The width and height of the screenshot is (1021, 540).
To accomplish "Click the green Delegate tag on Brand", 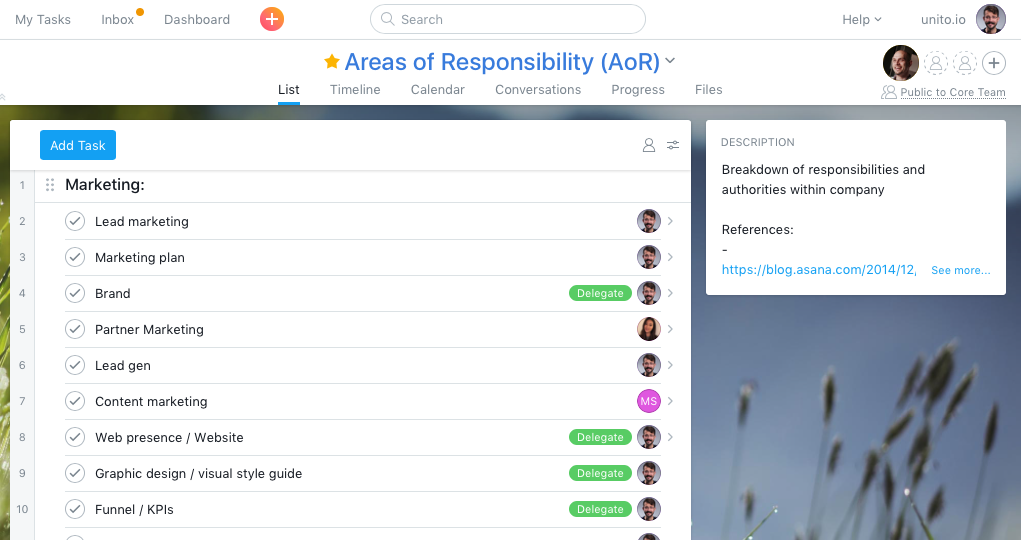I will click(x=600, y=293).
